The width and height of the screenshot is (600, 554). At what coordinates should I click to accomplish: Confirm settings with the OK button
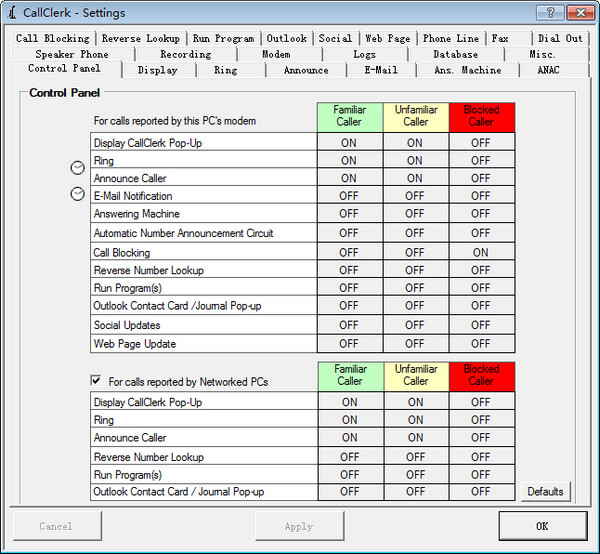point(543,526)
